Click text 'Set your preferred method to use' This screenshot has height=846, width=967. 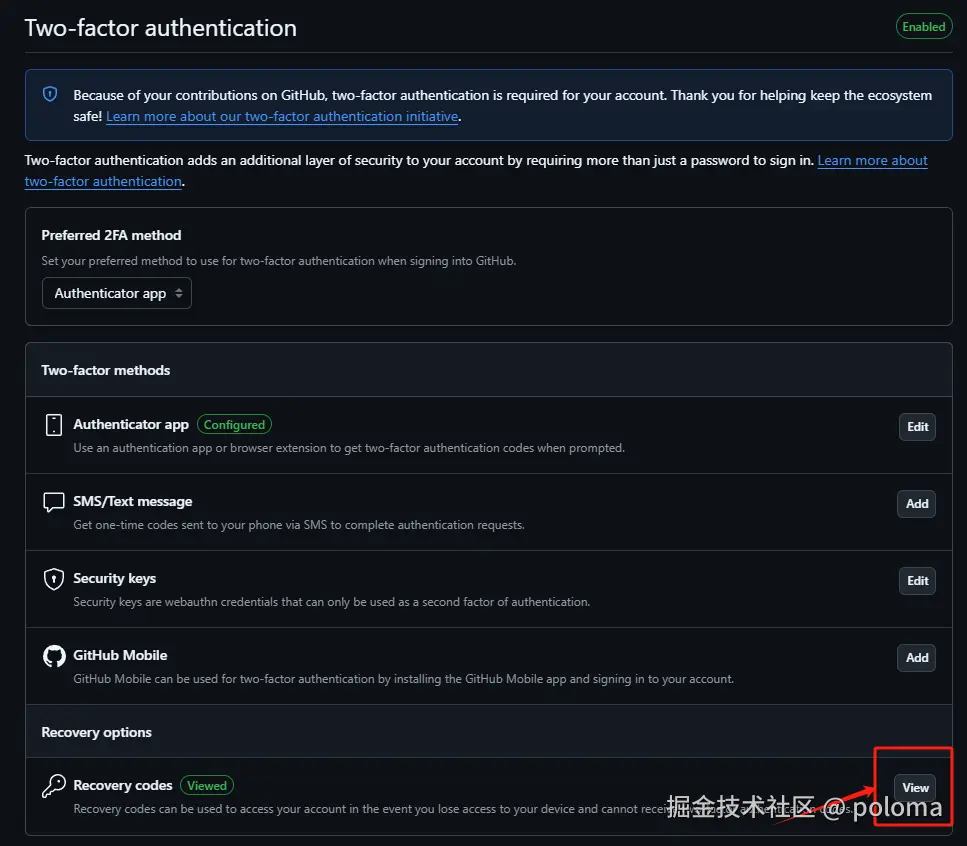[130, 261]
